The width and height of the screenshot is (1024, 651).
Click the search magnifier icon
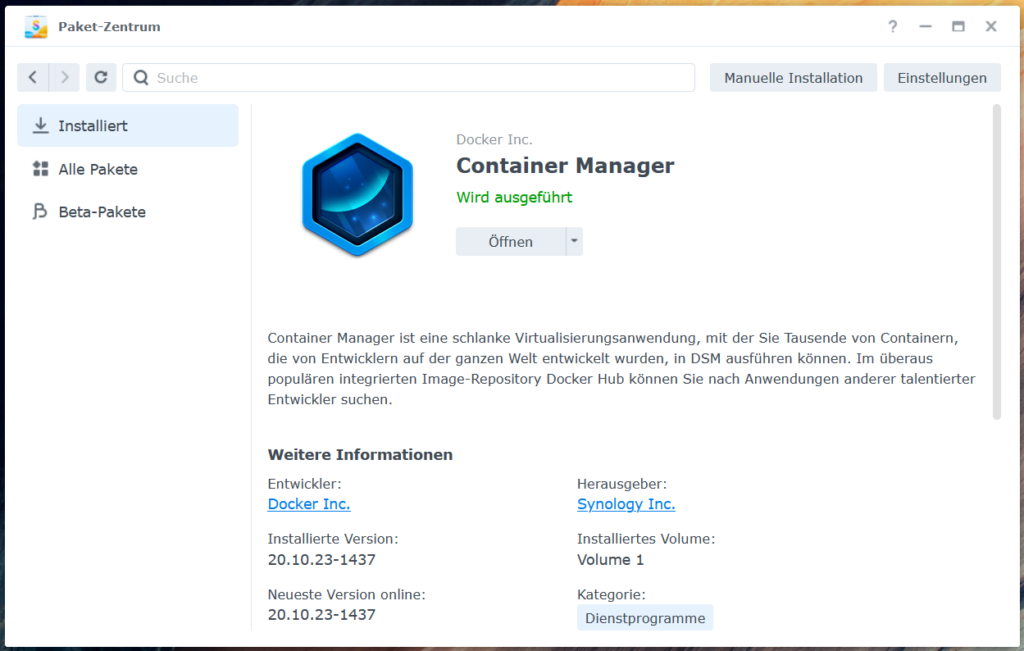pos(140,78)
